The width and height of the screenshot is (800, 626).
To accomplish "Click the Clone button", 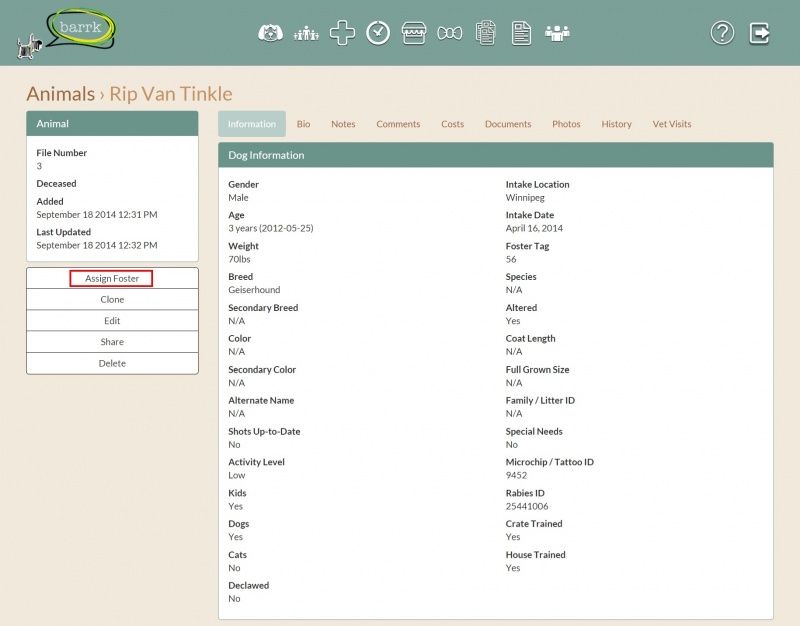I will [x=112, y=299].
